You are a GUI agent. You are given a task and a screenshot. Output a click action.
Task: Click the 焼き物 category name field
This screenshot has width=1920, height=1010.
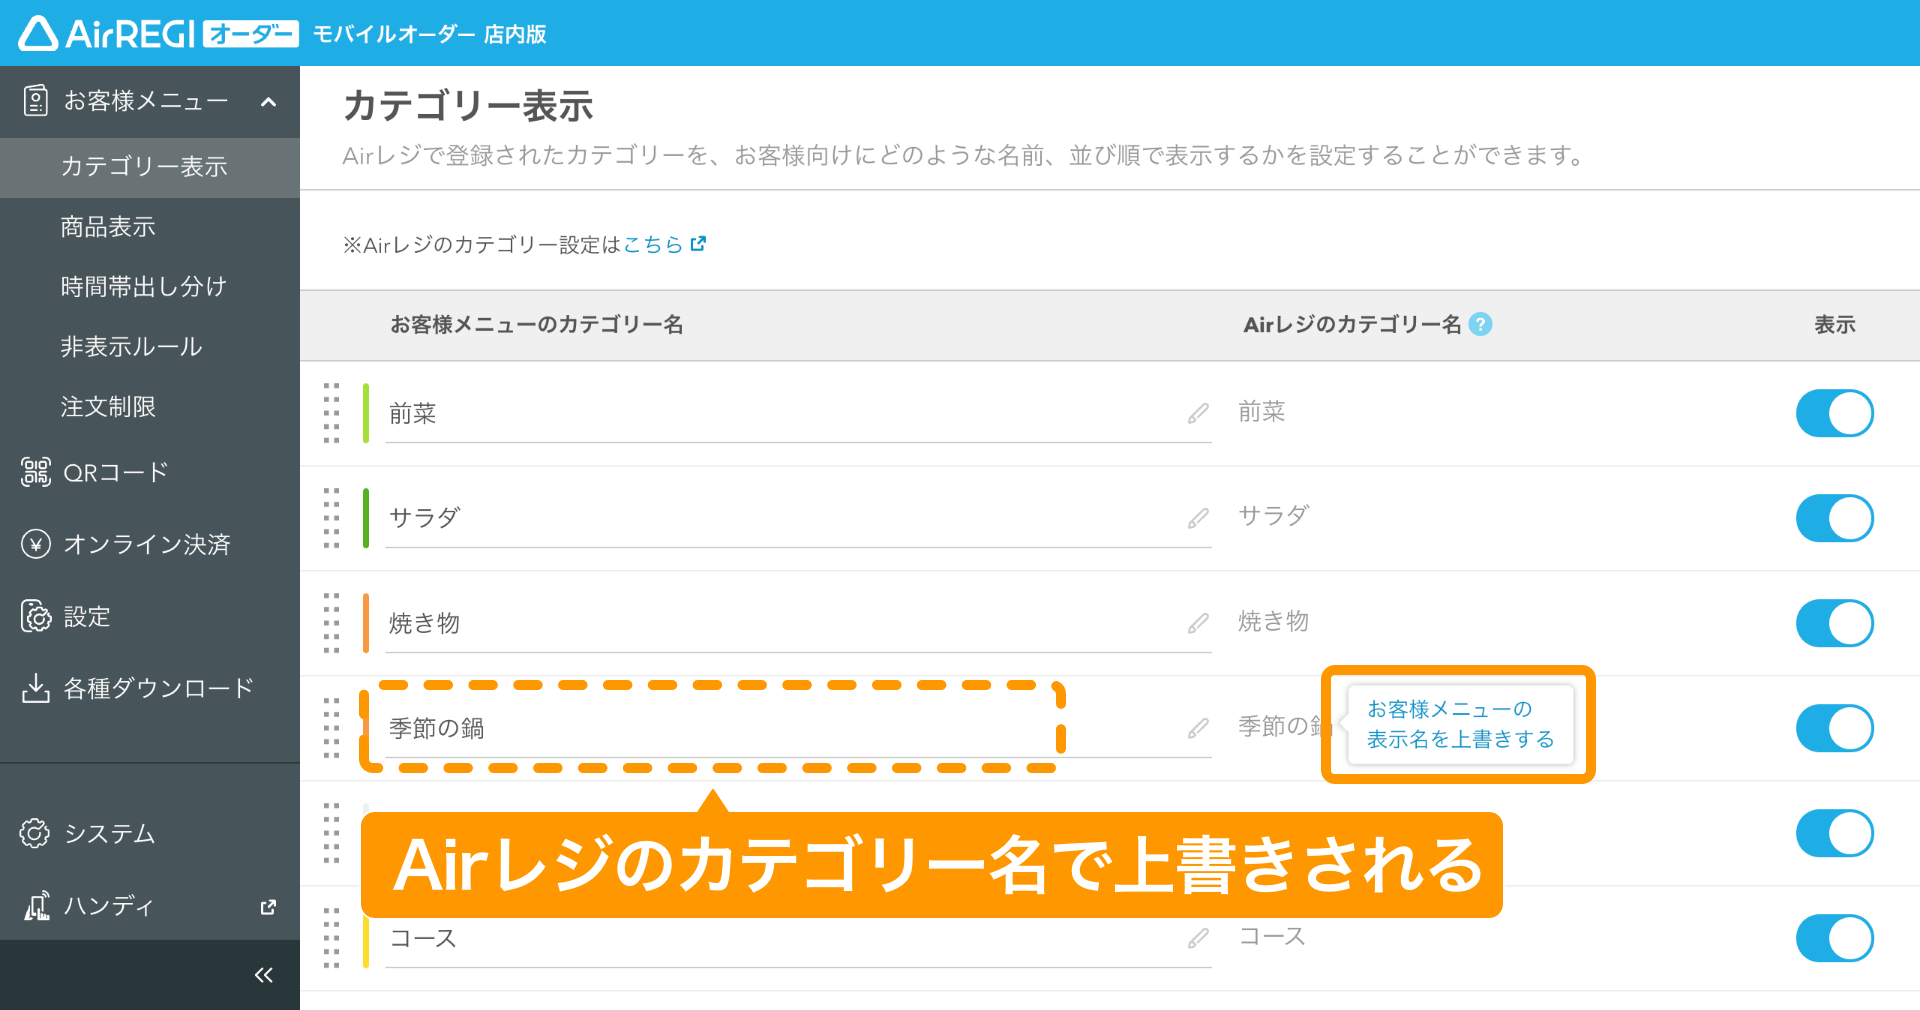pos(798,623)
